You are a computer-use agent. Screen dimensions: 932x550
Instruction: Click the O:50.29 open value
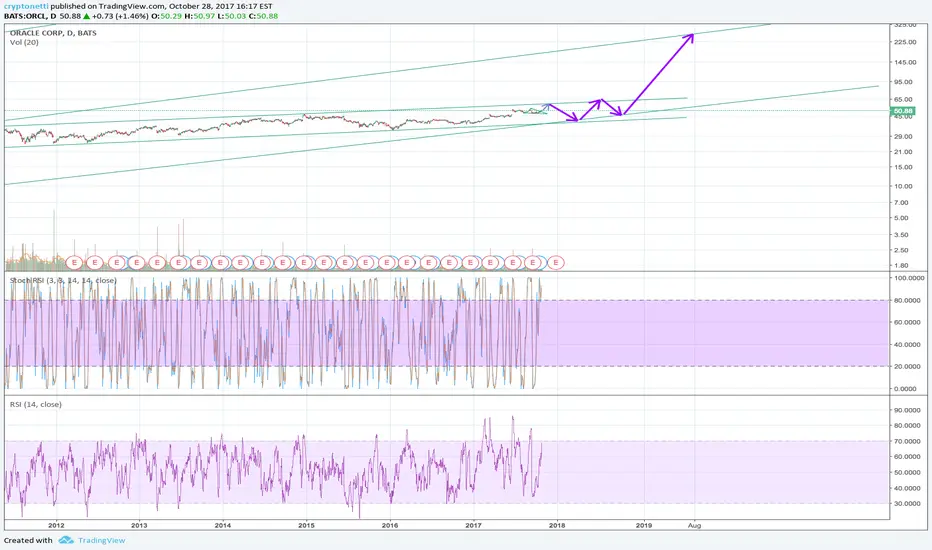tap(166, 16)
